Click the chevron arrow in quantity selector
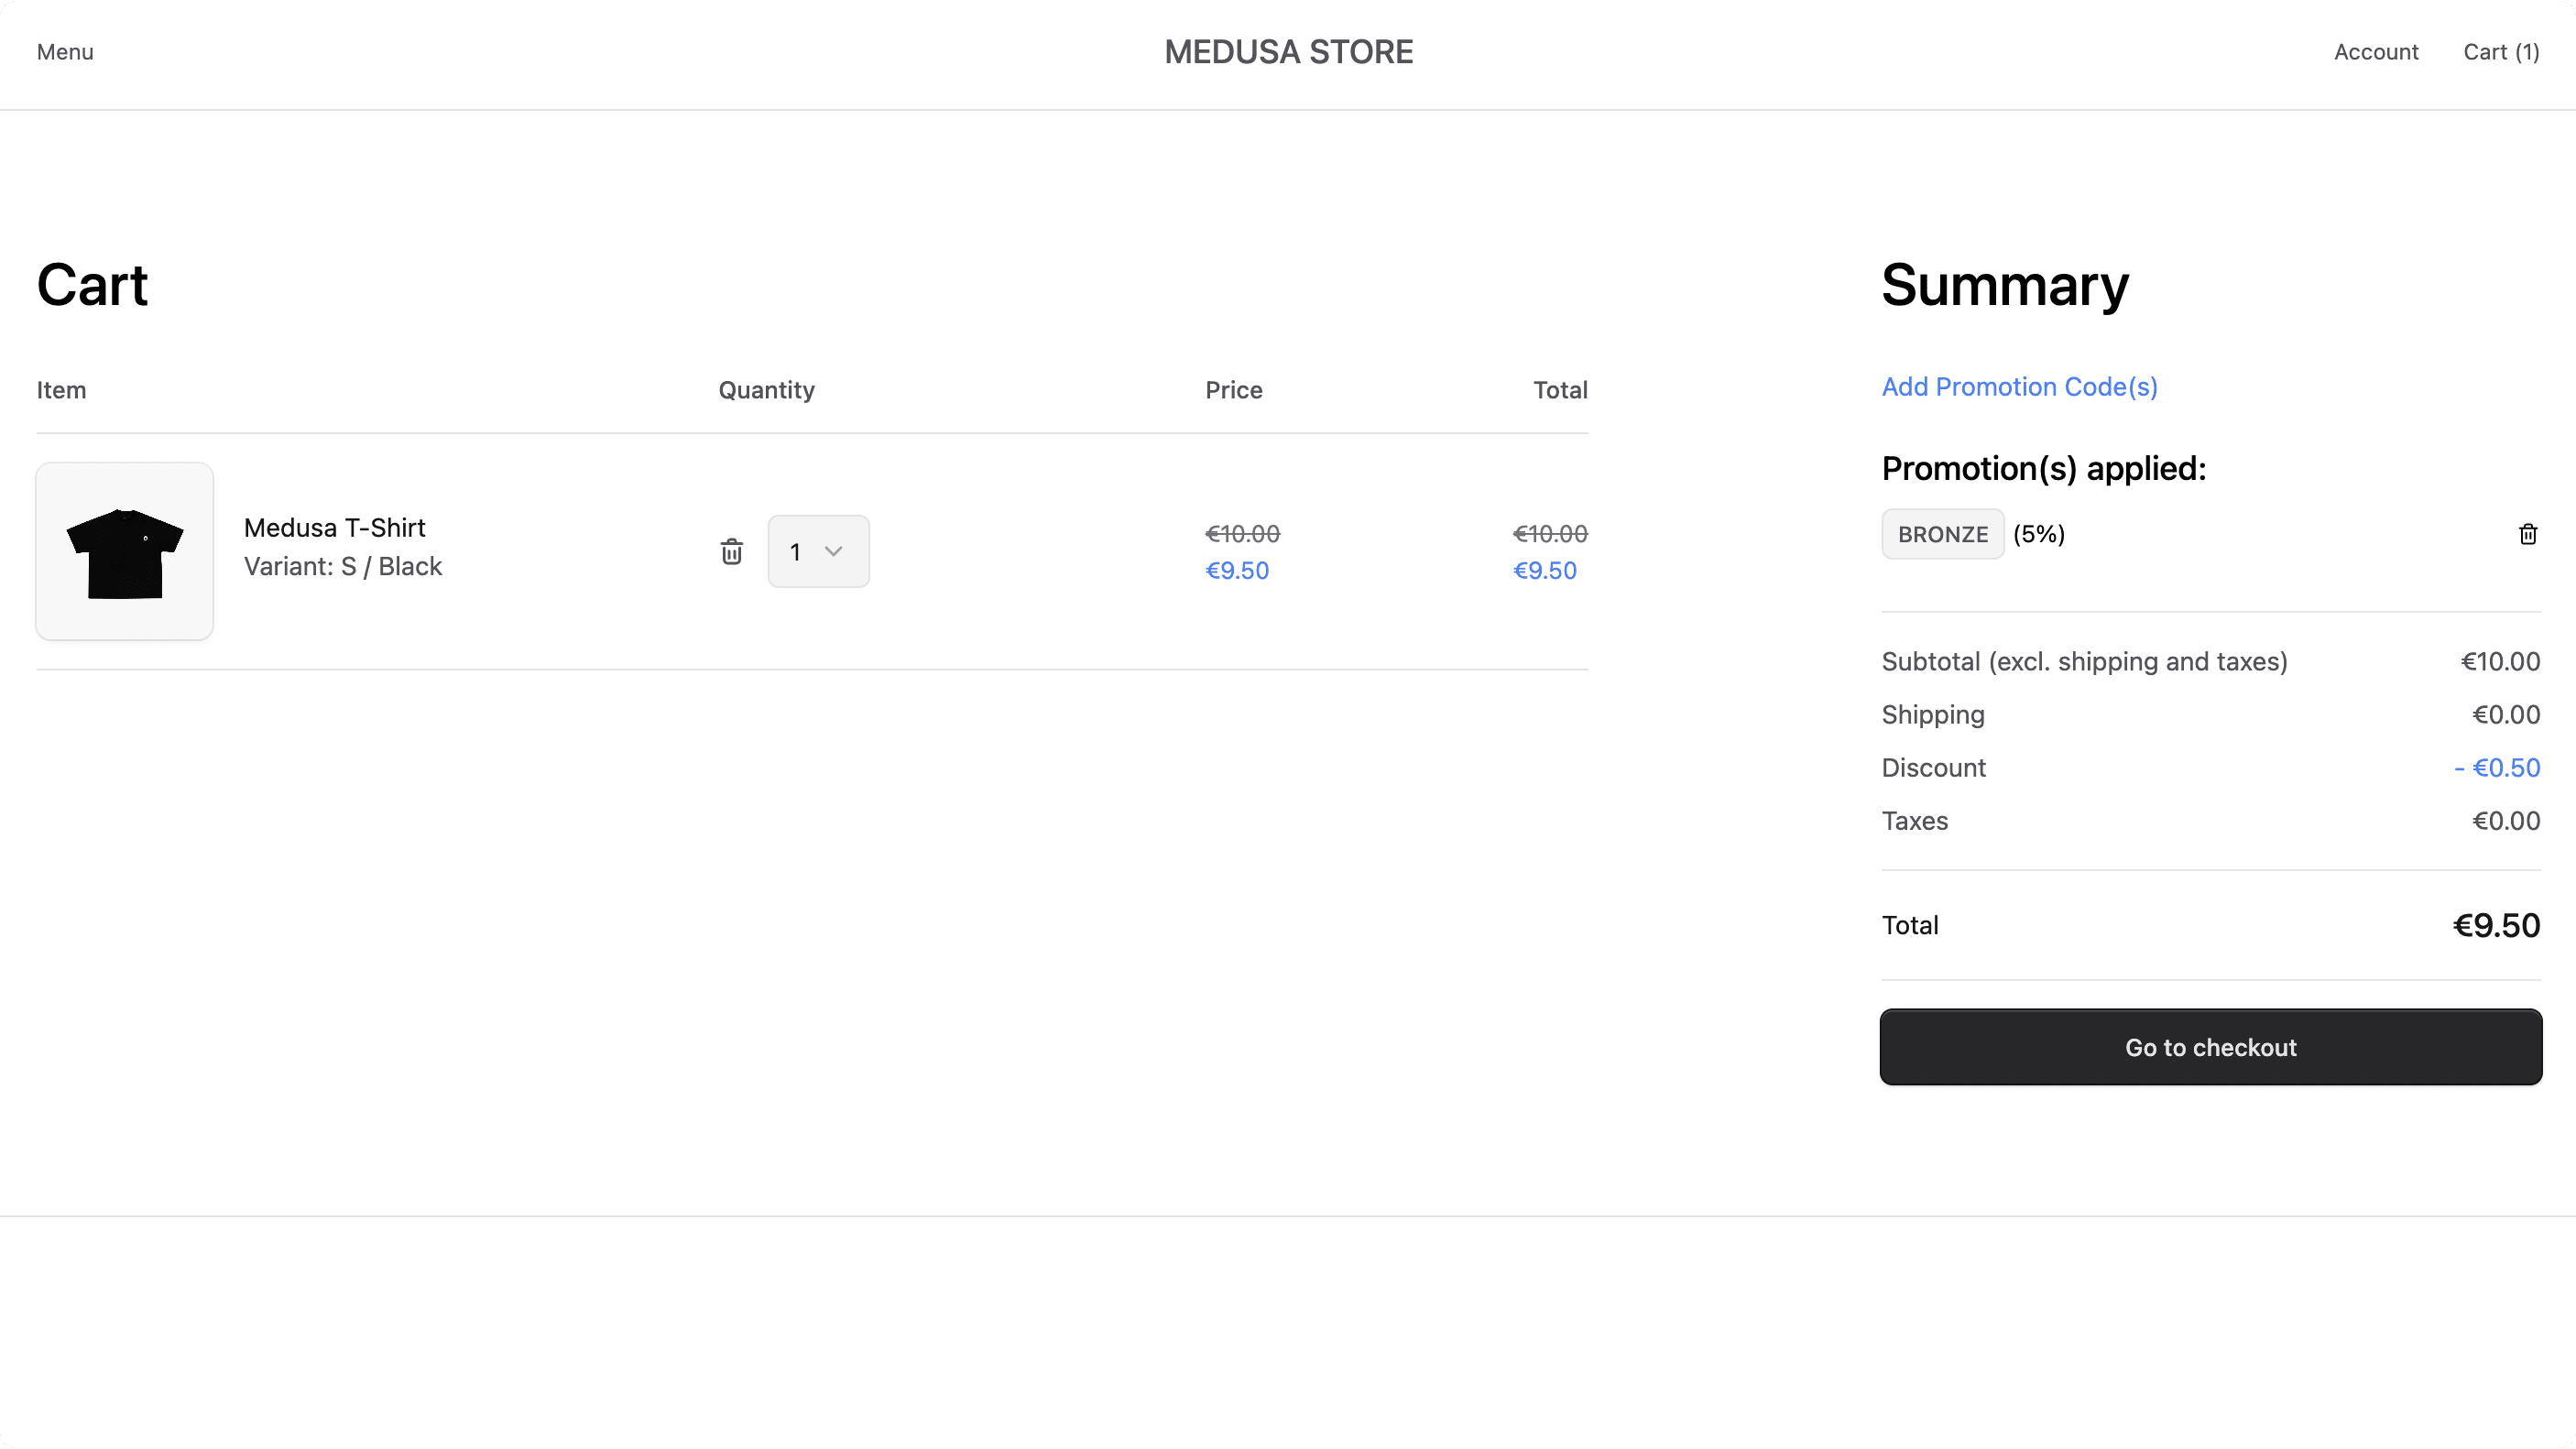This screenshot has height=1449, width=2576. tap(833, 551)
